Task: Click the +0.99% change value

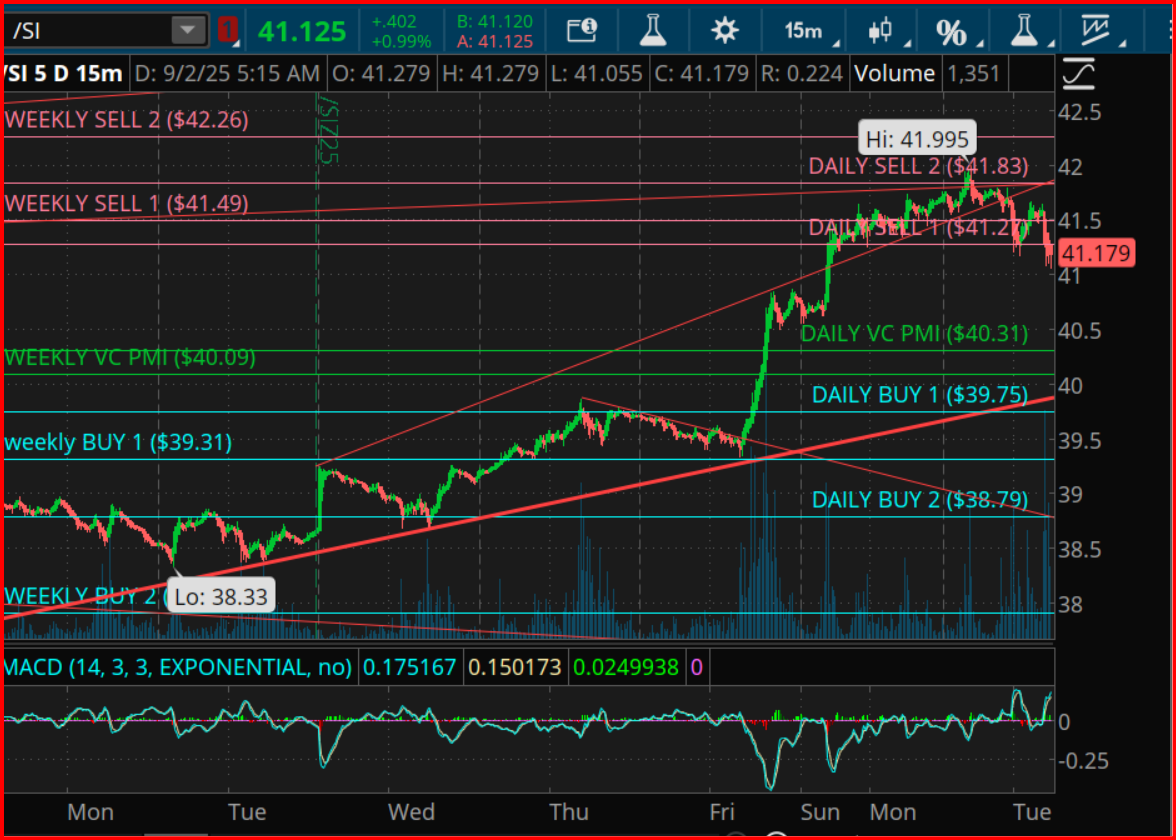Action: coord(401,42)
